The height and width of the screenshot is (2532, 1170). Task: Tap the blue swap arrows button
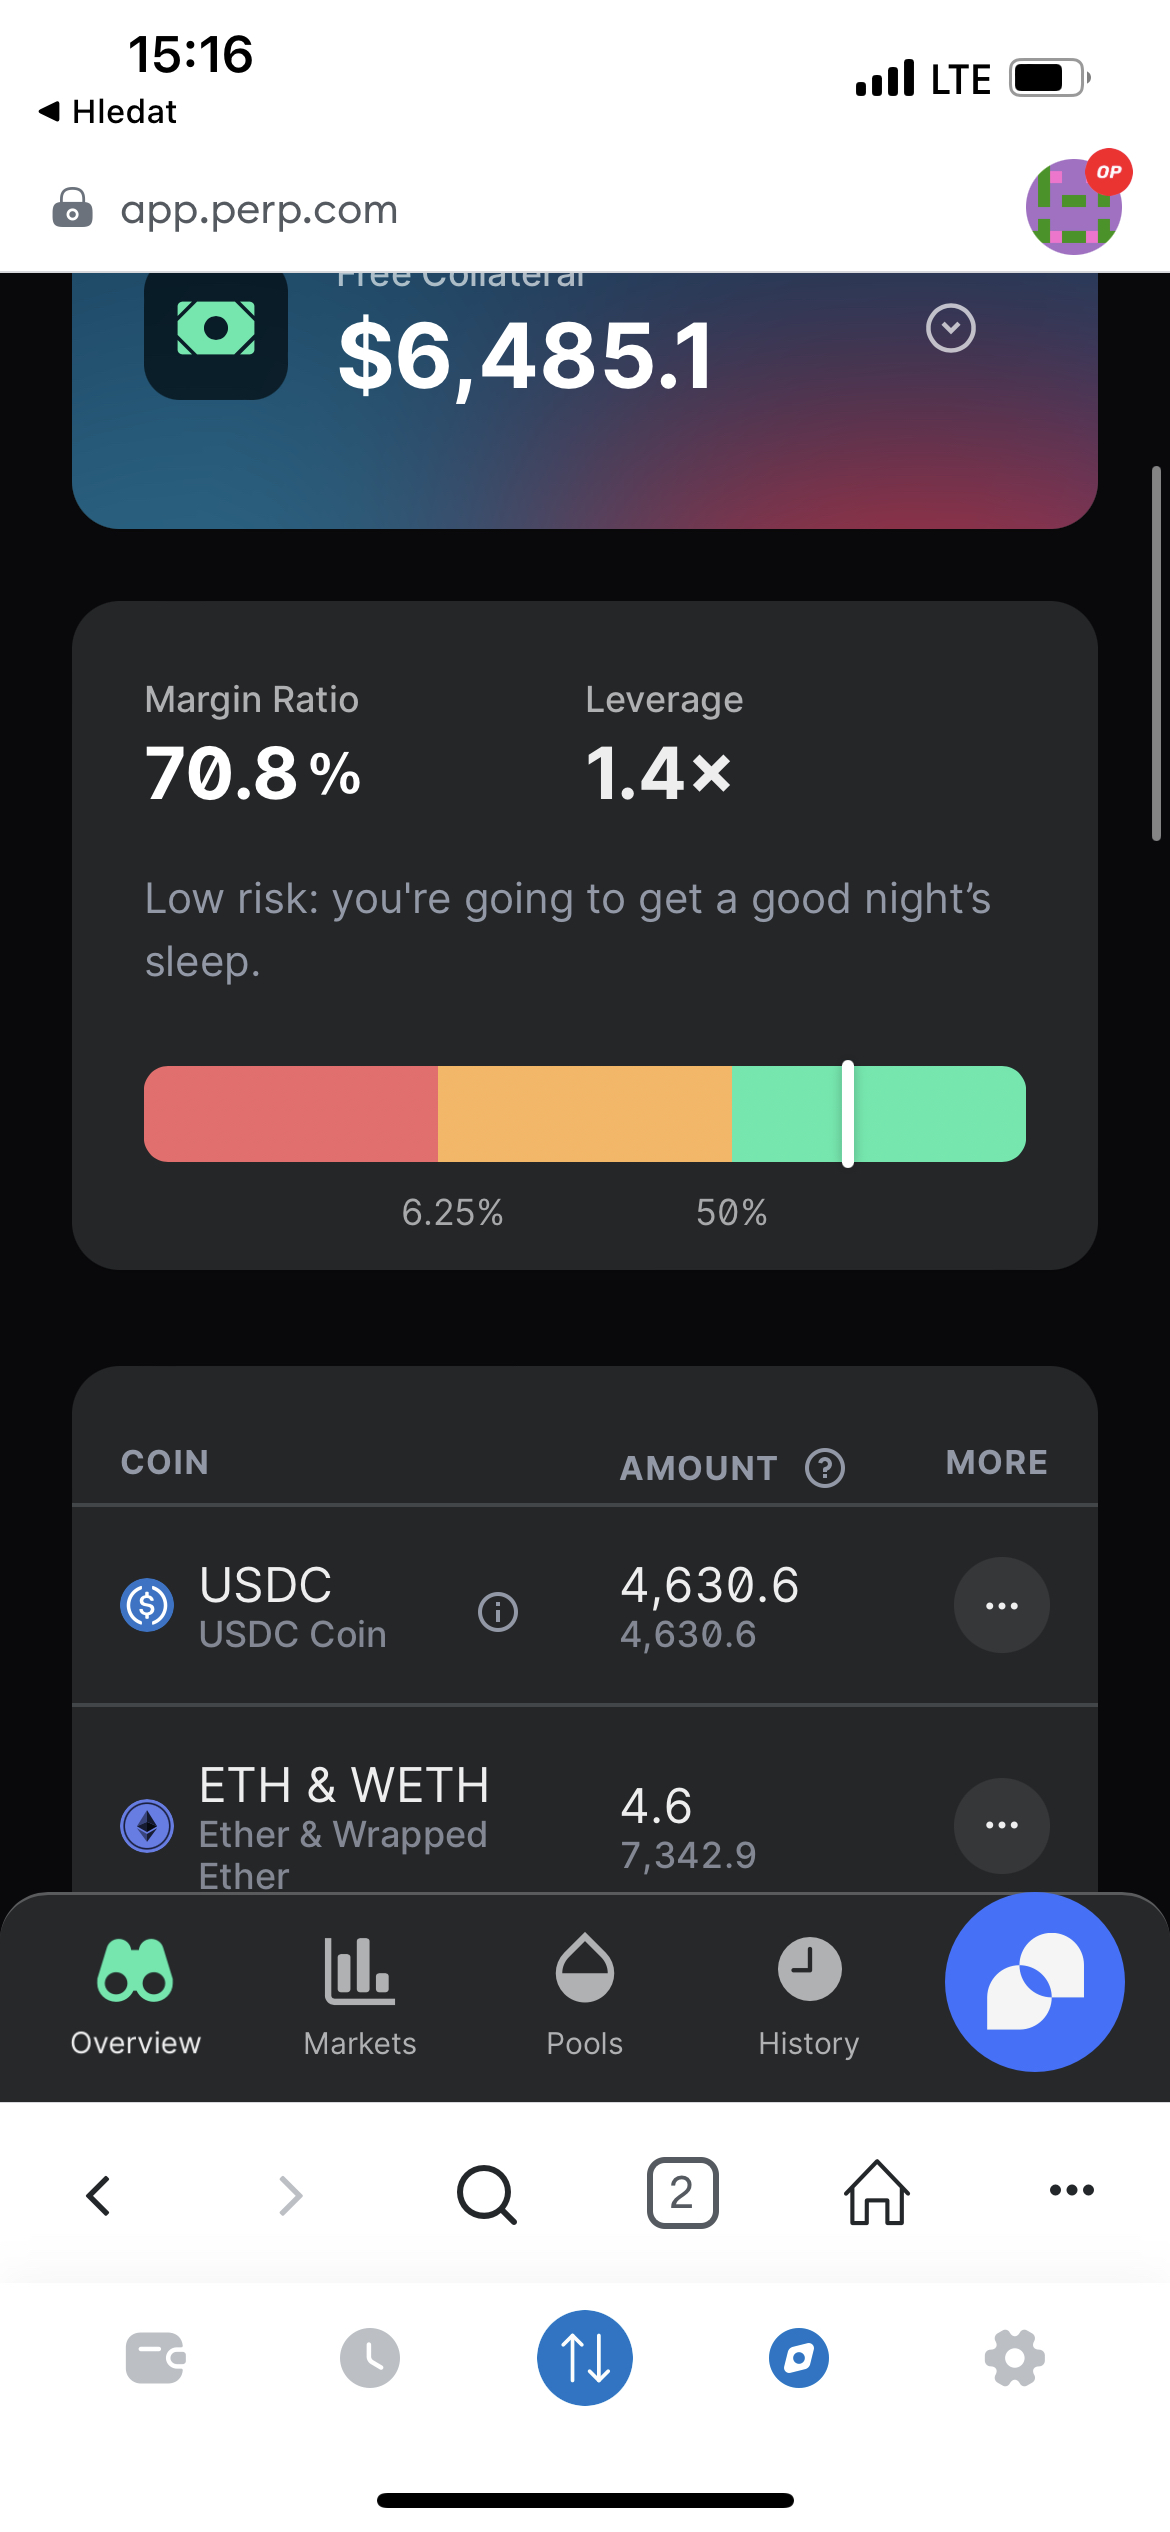coord(585,2358)
